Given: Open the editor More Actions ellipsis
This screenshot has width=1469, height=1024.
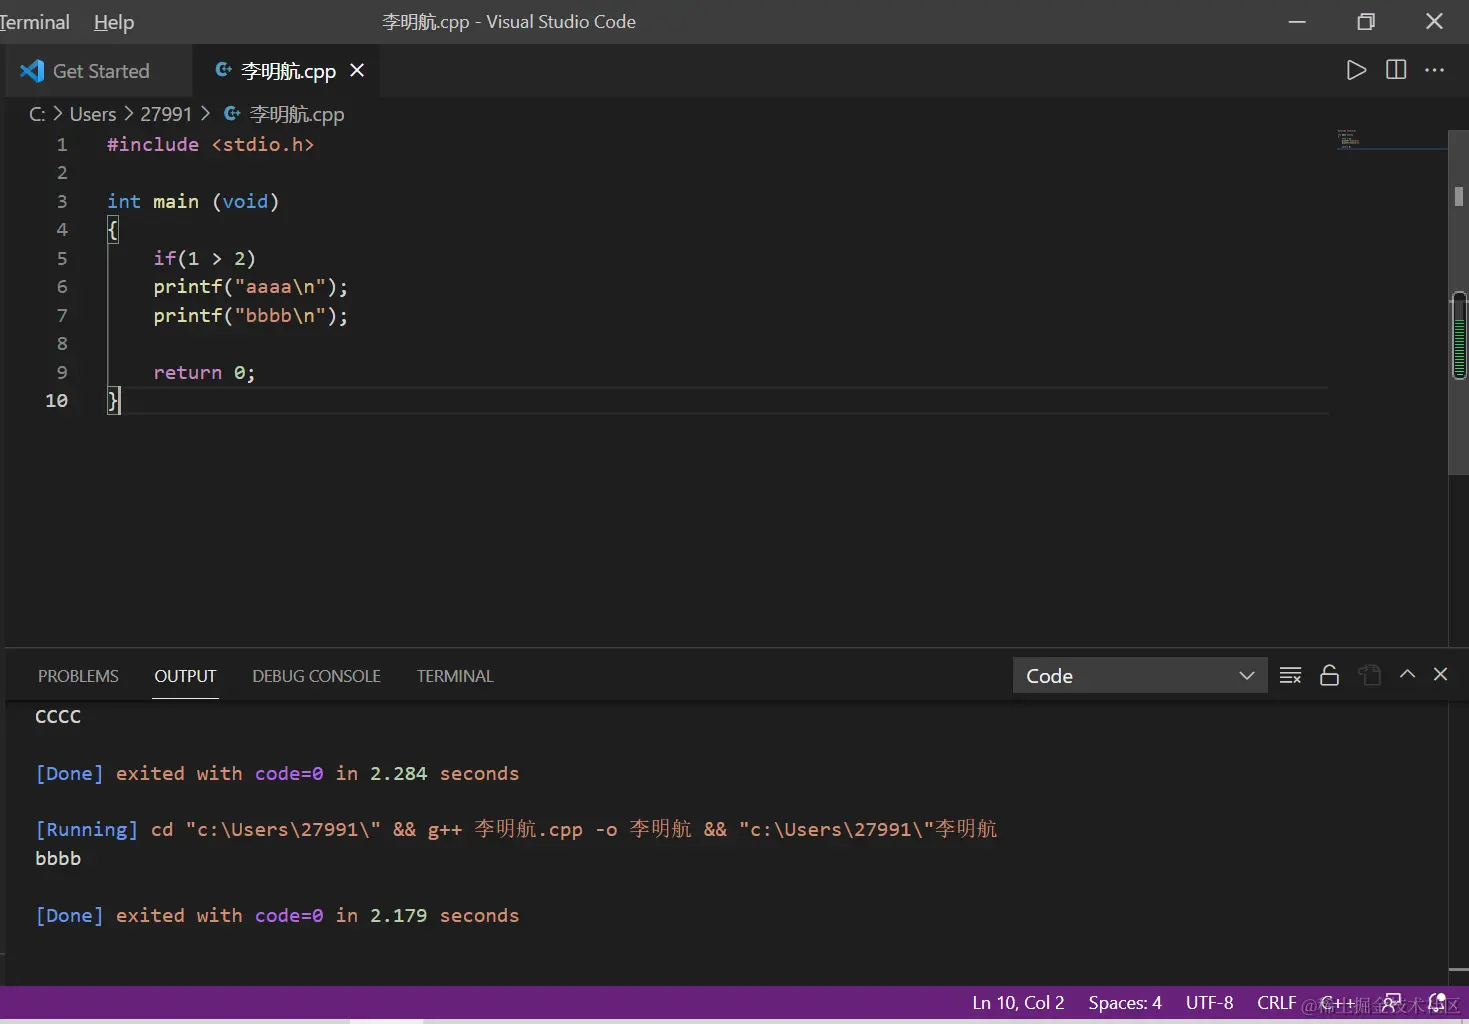Looking at the screenshot, I should click(1435, 70).
